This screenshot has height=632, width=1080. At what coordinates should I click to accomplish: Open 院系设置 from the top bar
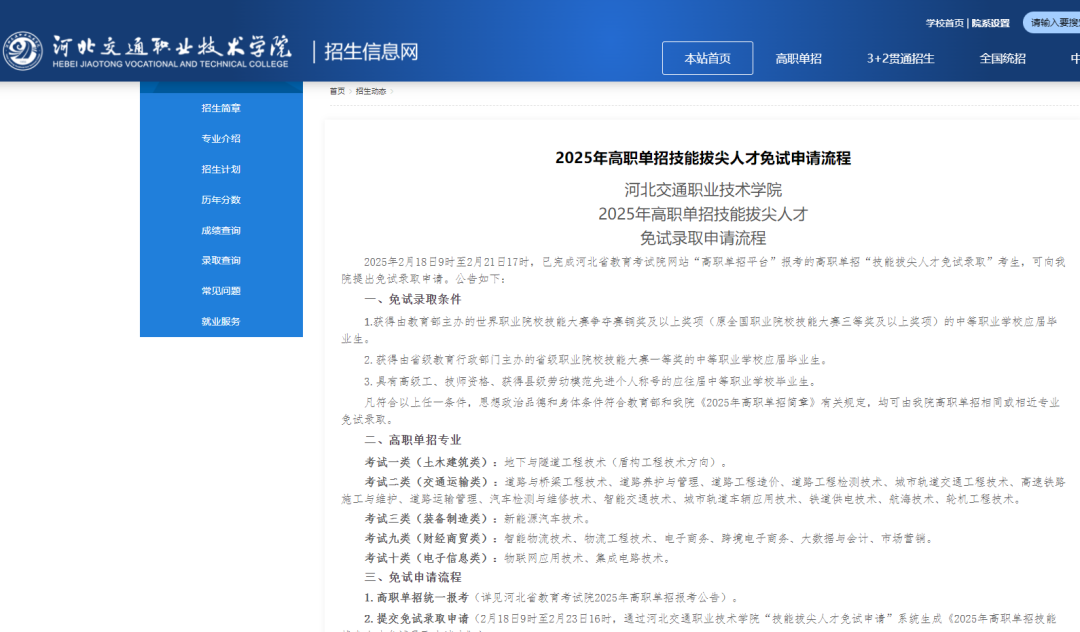point(989,21)
